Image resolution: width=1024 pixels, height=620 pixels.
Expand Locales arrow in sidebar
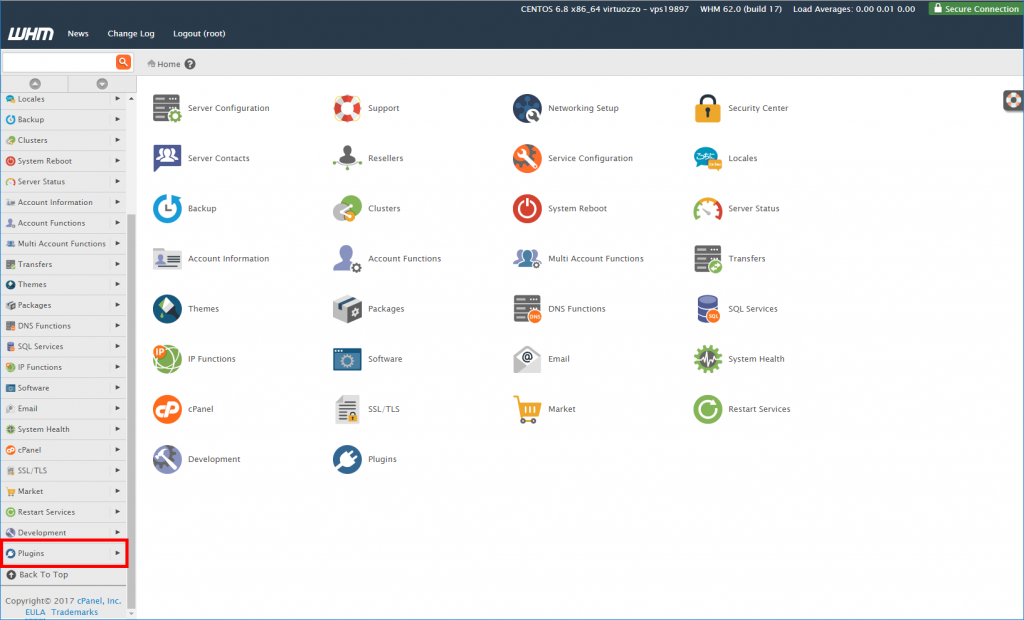[118, 99]
